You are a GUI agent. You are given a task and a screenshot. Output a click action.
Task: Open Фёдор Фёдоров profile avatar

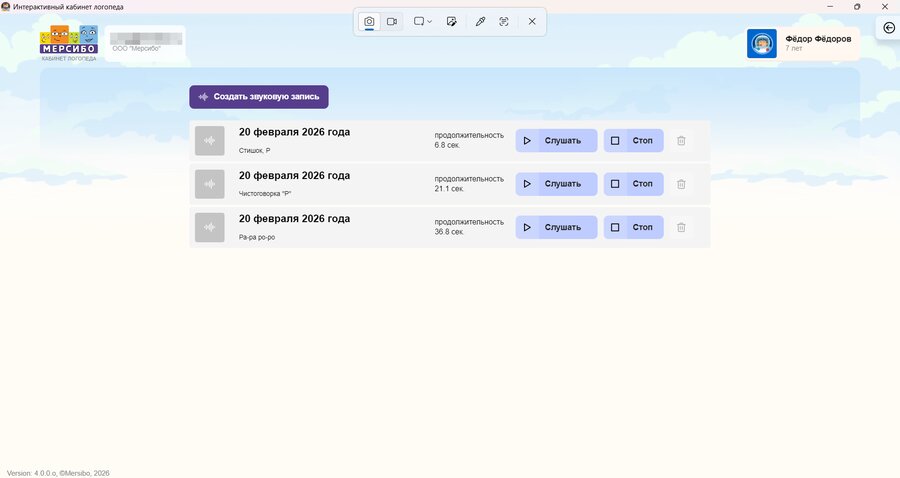762,44
